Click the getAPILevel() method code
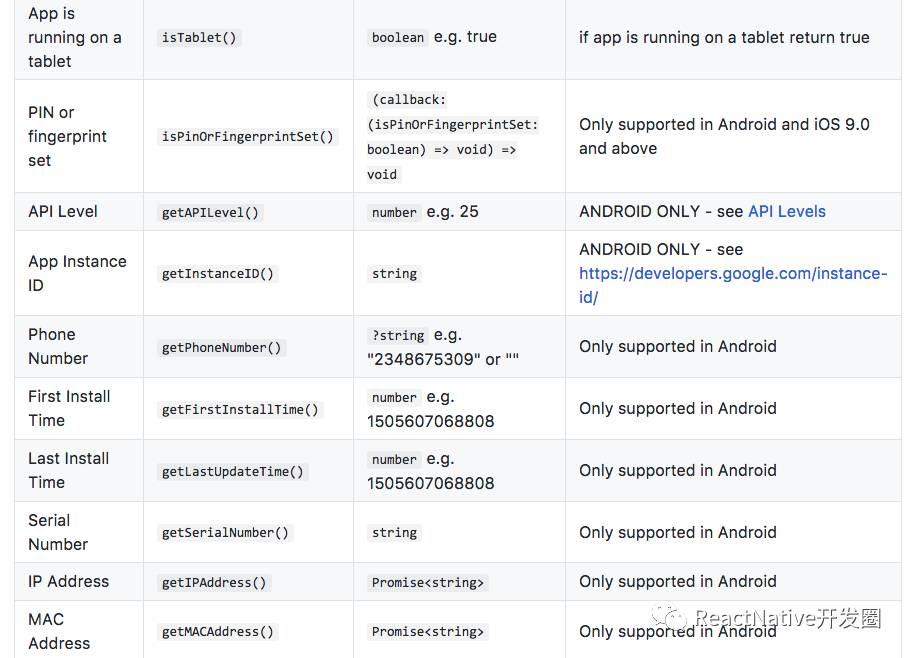911x658 pixels. (x=210, y=212)
